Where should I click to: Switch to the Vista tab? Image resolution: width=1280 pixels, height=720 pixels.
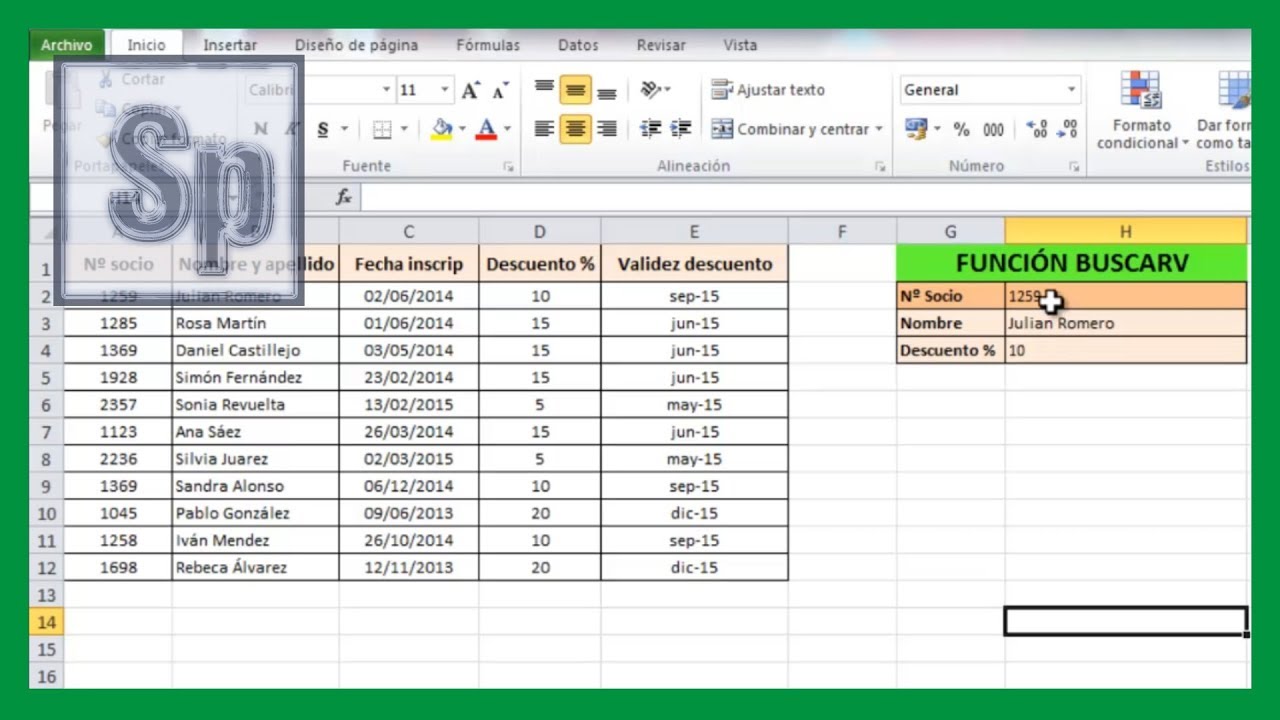740,45
